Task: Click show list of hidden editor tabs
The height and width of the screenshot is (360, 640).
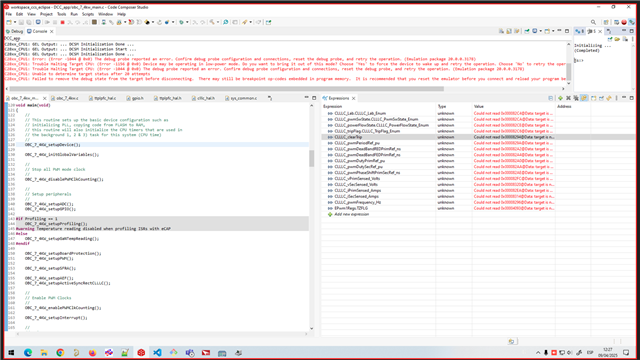Action: coord(270,98)
